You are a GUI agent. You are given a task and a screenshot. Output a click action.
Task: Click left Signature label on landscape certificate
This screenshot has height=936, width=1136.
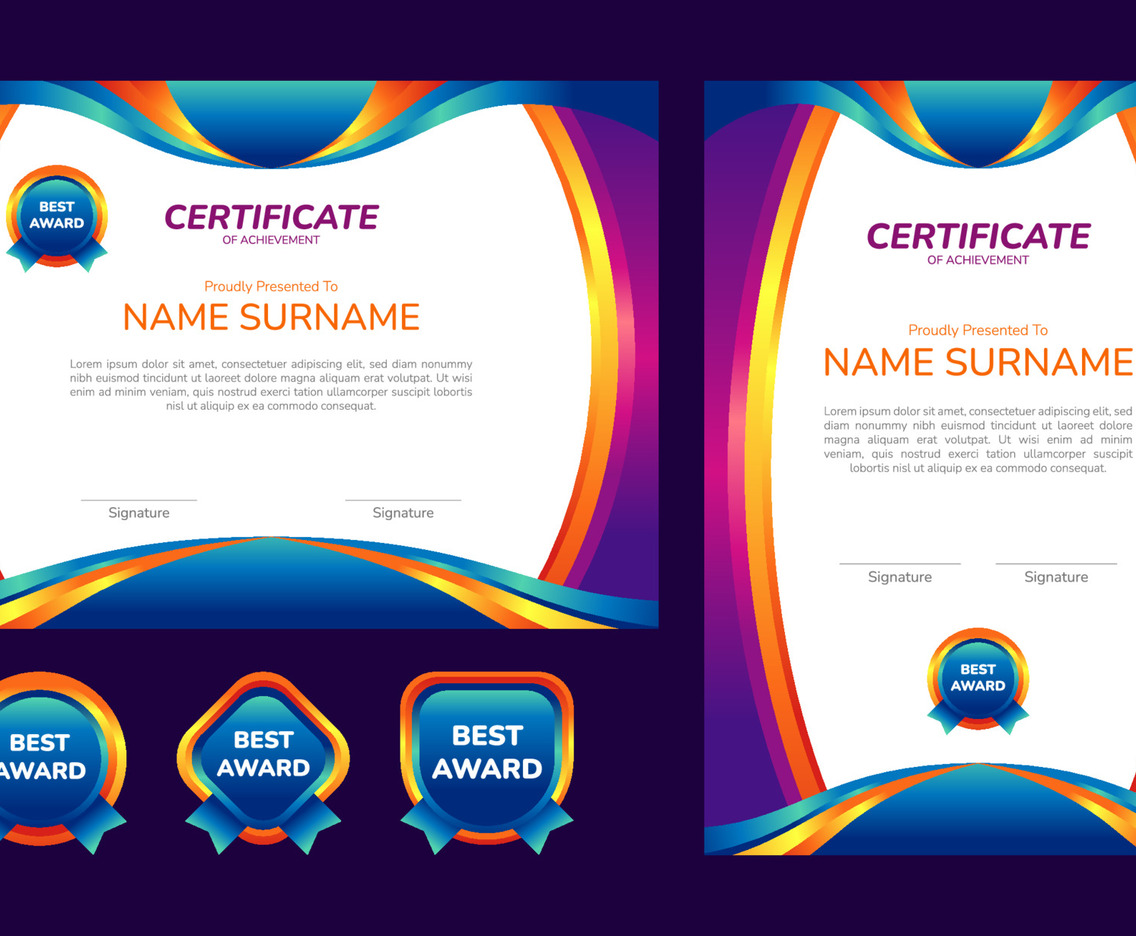(139, 513)
